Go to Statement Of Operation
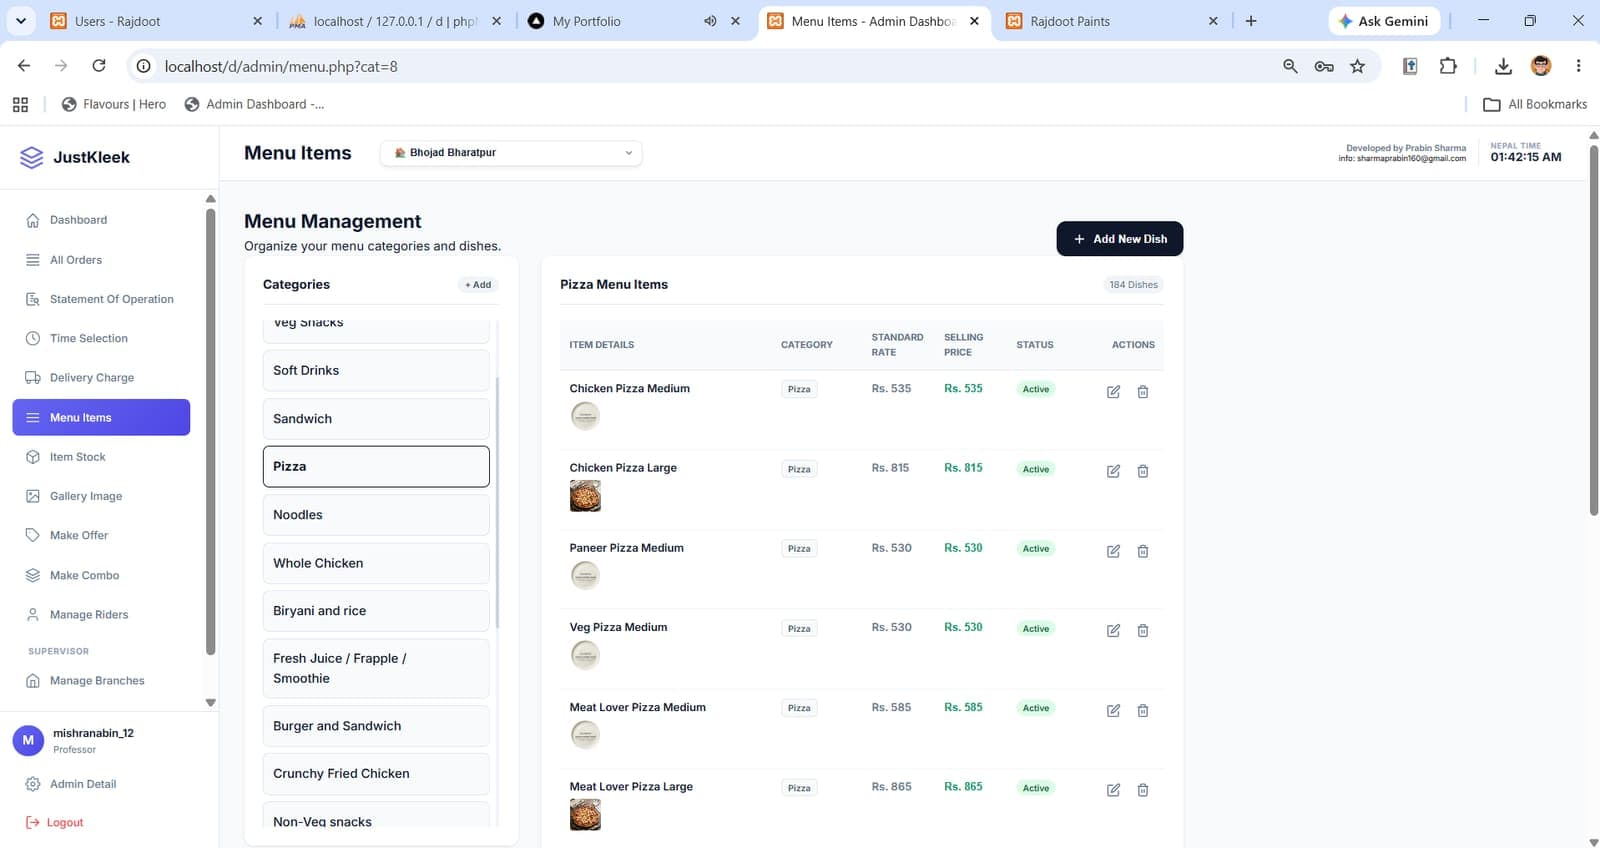The height and width of the screenshot is (848, 1600). pyautogui.click(x=101, y=299)
